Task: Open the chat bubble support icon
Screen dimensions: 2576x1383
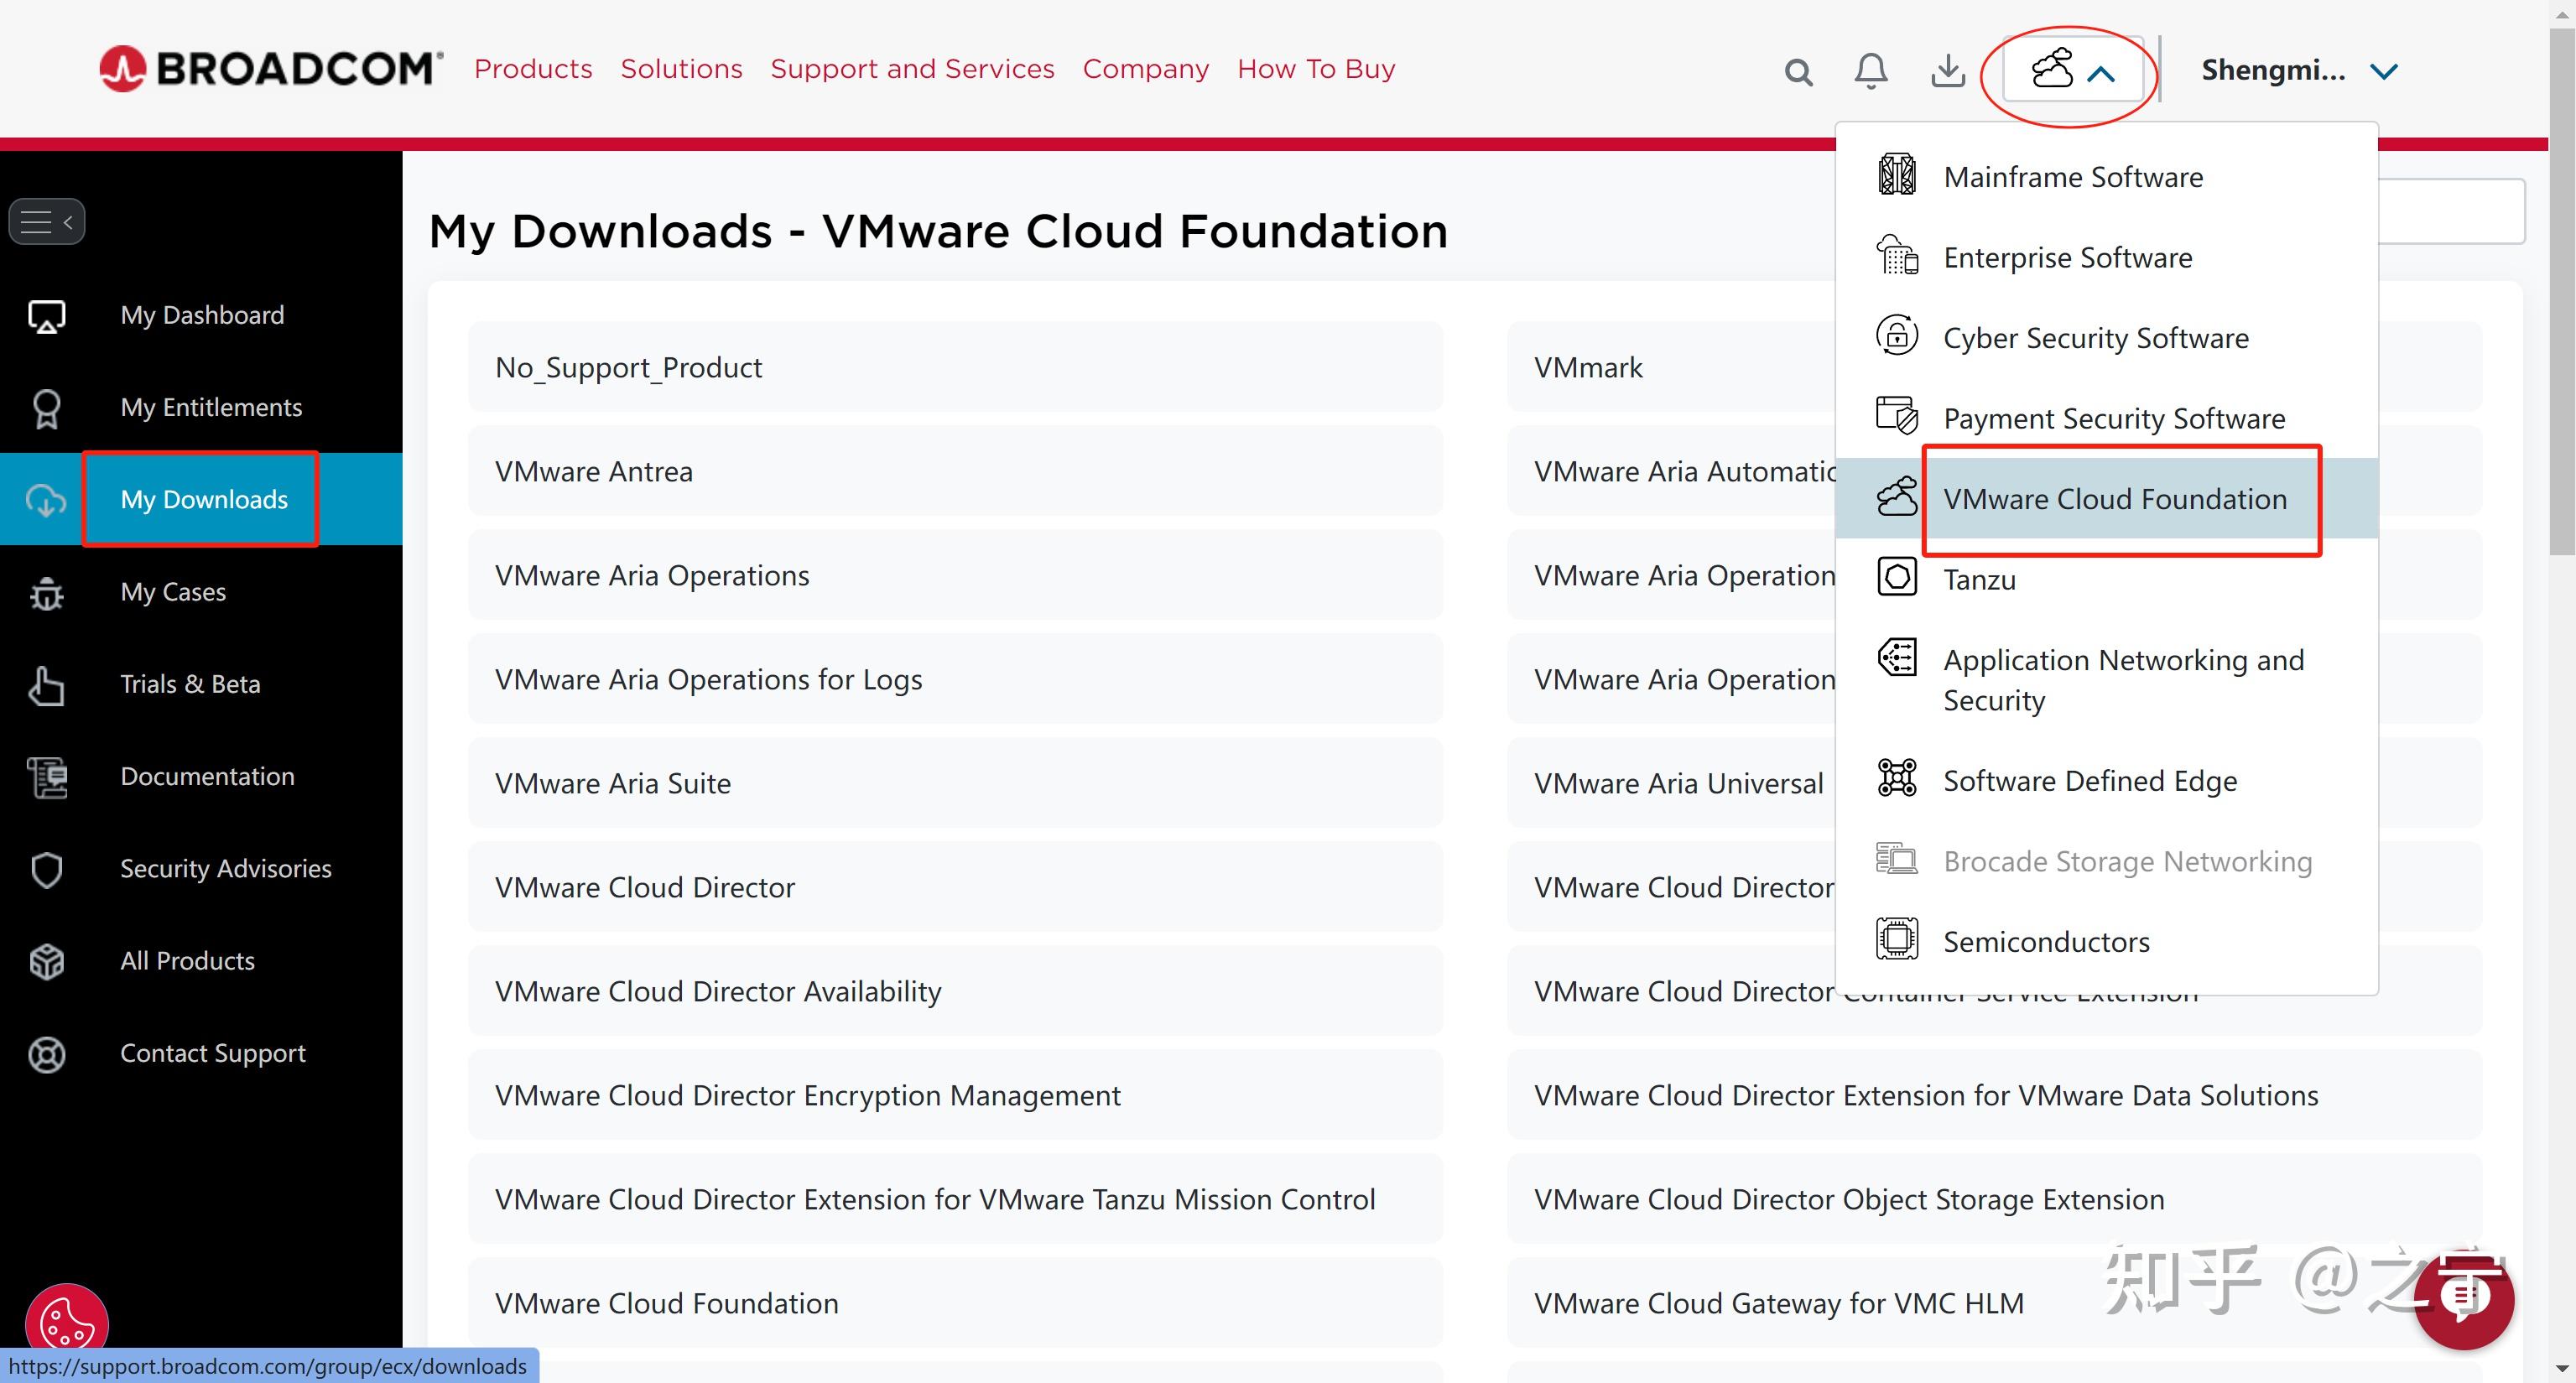Action: tap(2464, 1297)
